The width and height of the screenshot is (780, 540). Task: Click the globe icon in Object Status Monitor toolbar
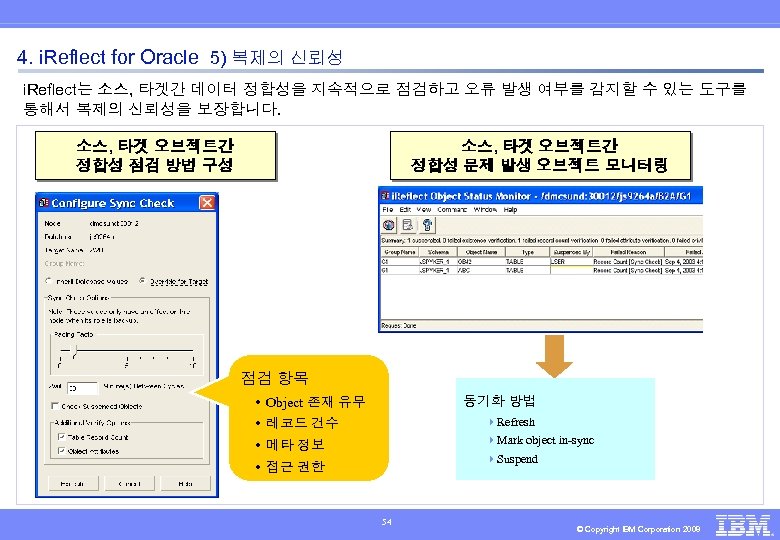[x=389, y=225]
